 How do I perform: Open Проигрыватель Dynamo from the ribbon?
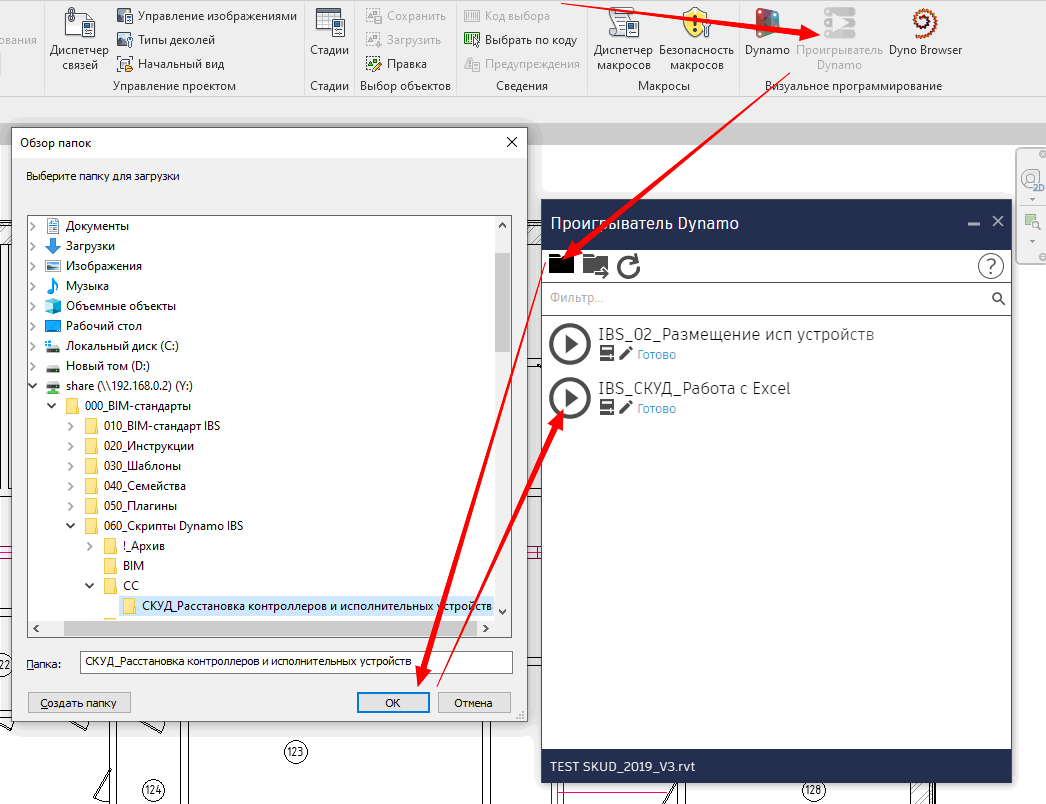tap(839, 39)
